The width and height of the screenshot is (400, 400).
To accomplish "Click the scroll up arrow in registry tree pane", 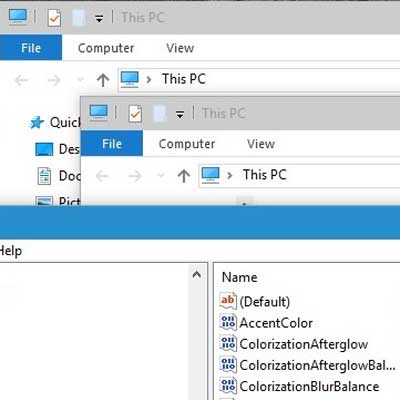I will (x=197, y=275).
